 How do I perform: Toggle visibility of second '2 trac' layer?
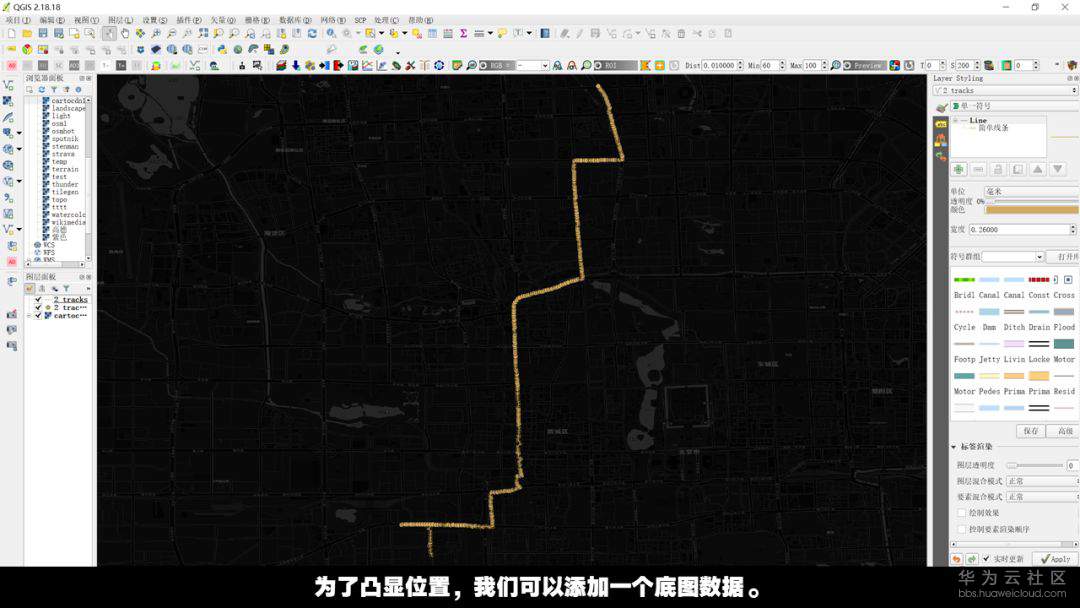(39, 308)
